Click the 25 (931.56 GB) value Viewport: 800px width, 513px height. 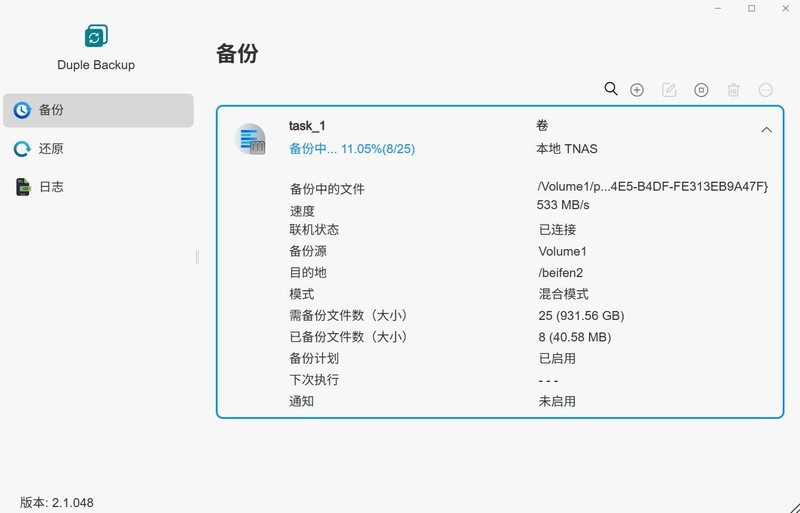581,315
